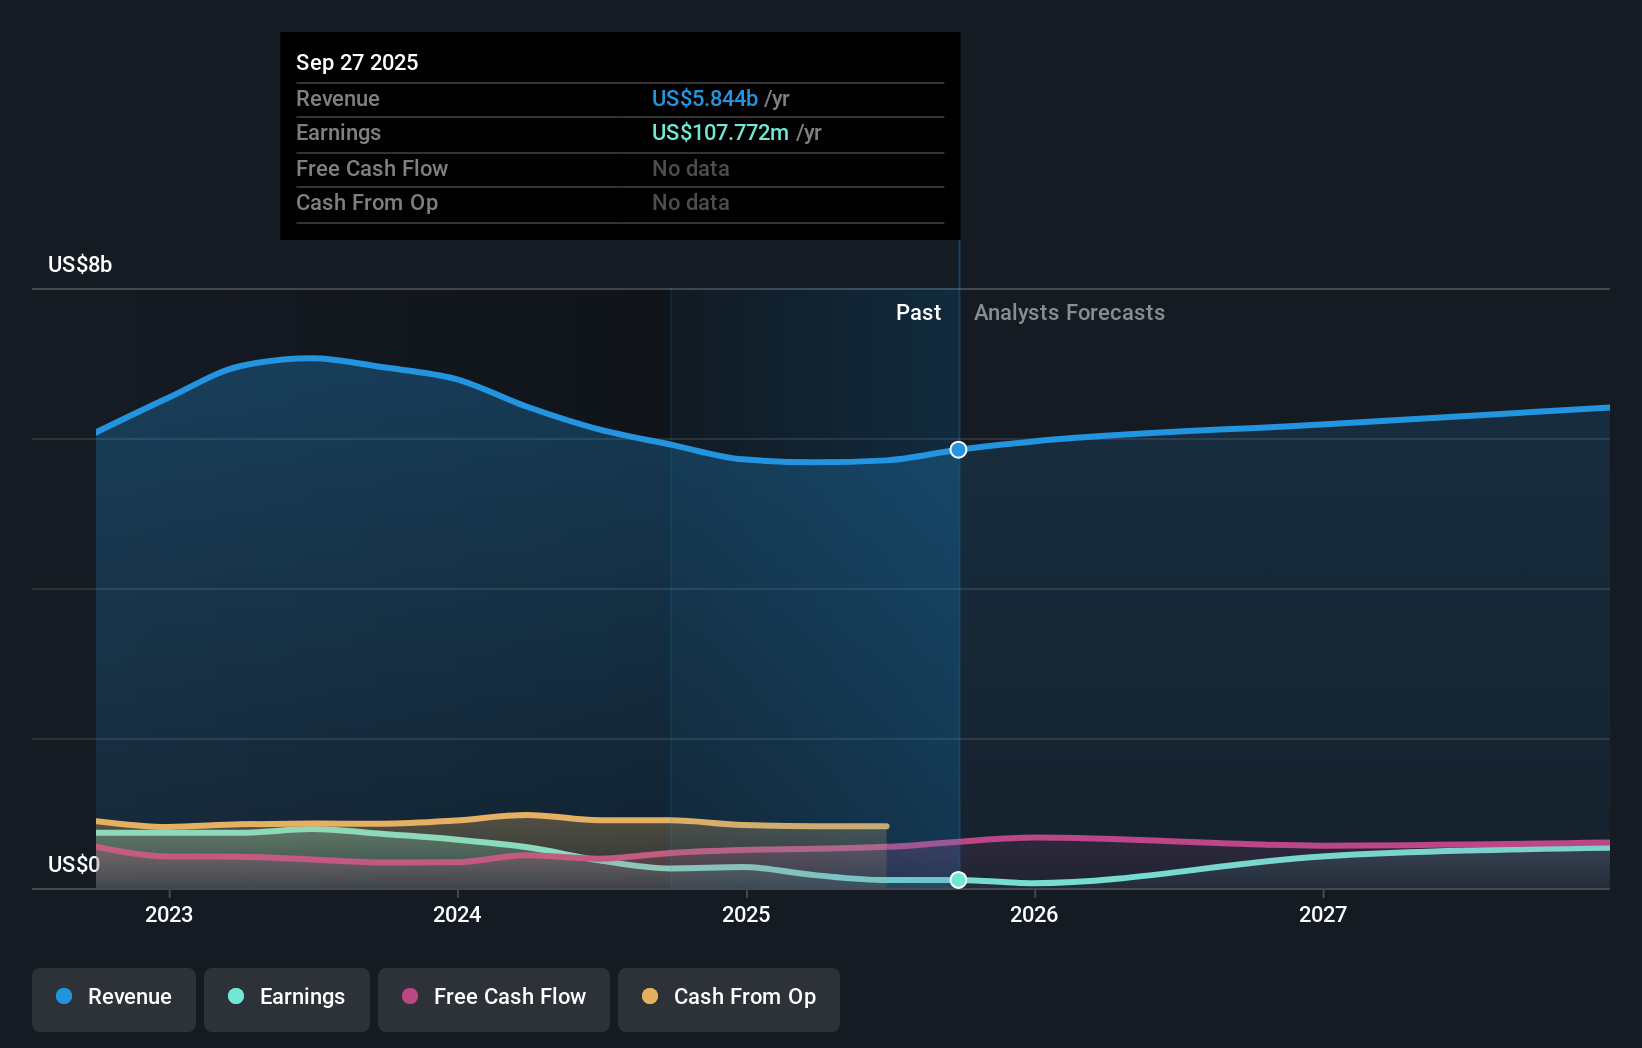Screen dimensions: 1642x1048
Task: Toggle the Revenue series visibility
Action: (113, 999)
